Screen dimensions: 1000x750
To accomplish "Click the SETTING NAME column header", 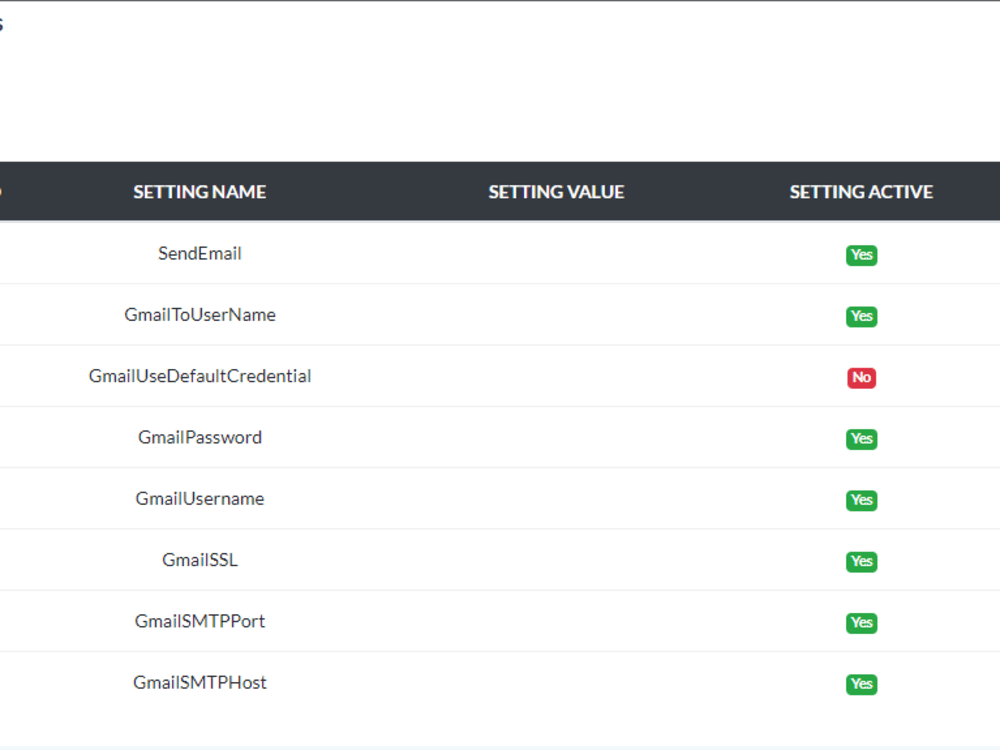I will pos(200,192).
